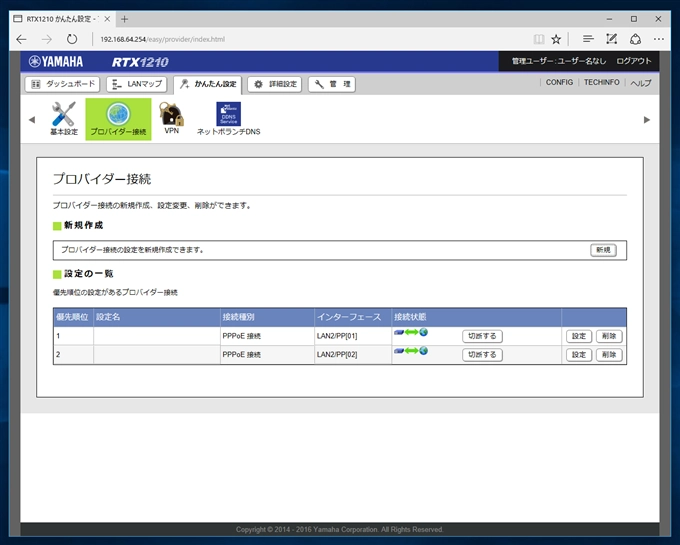Screen dimensions: 680x545
Task: Open the CONFIG link
Action: (559, 82)
